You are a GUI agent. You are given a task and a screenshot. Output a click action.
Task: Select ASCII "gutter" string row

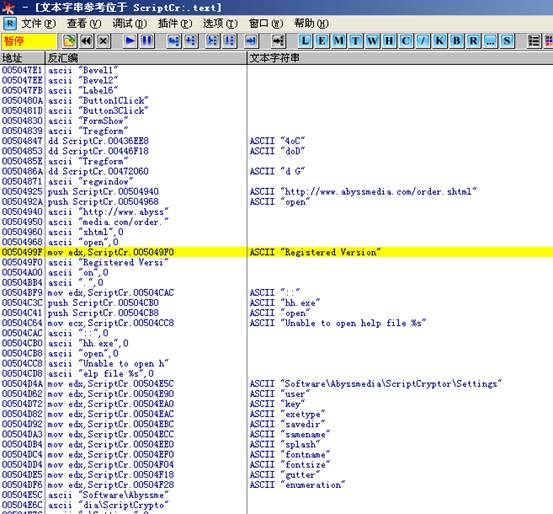276,475
